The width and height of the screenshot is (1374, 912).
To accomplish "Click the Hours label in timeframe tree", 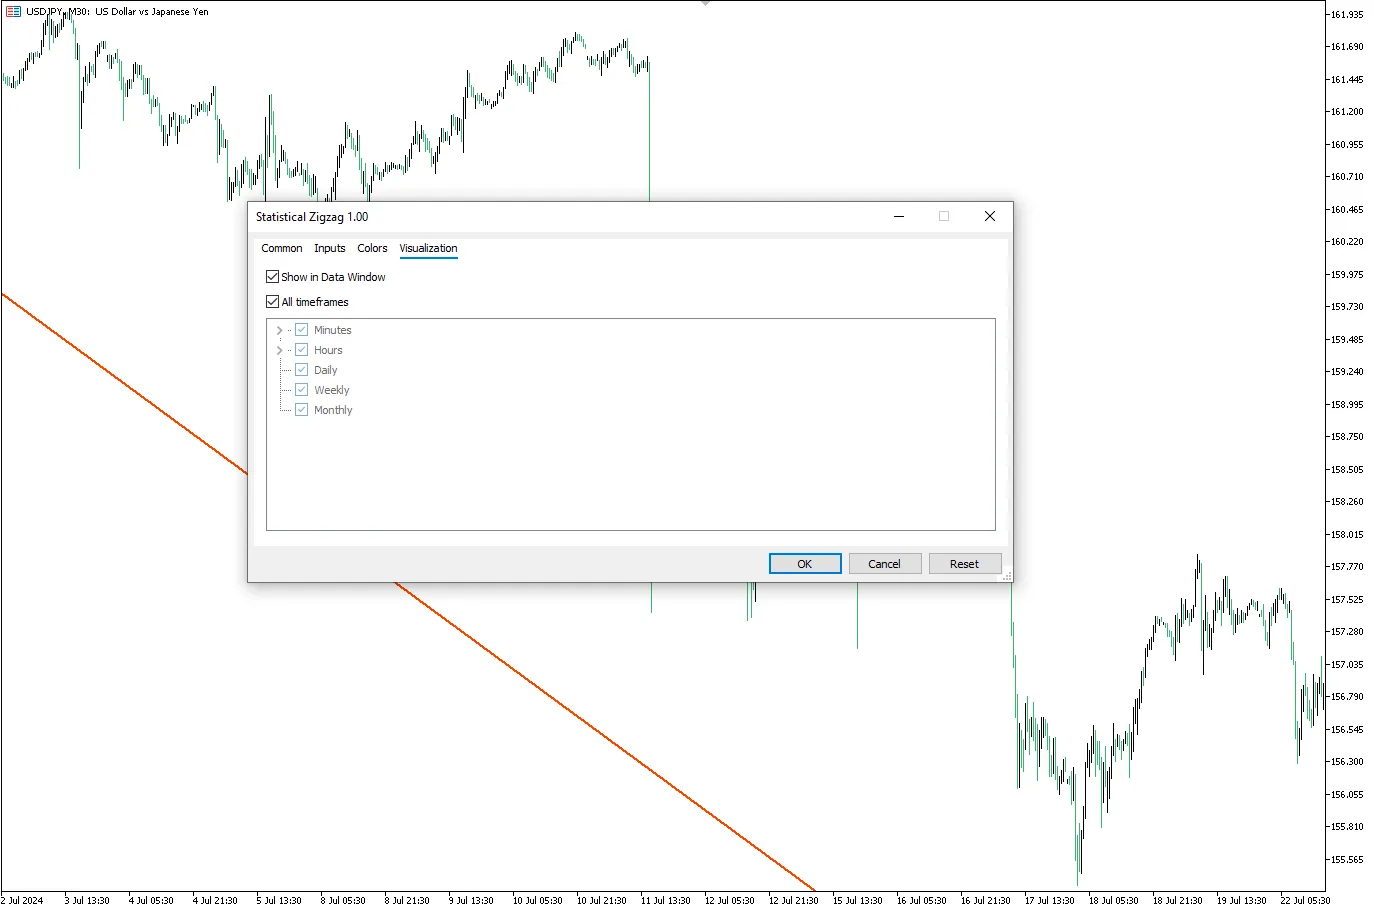I will [x=328, y=350].
